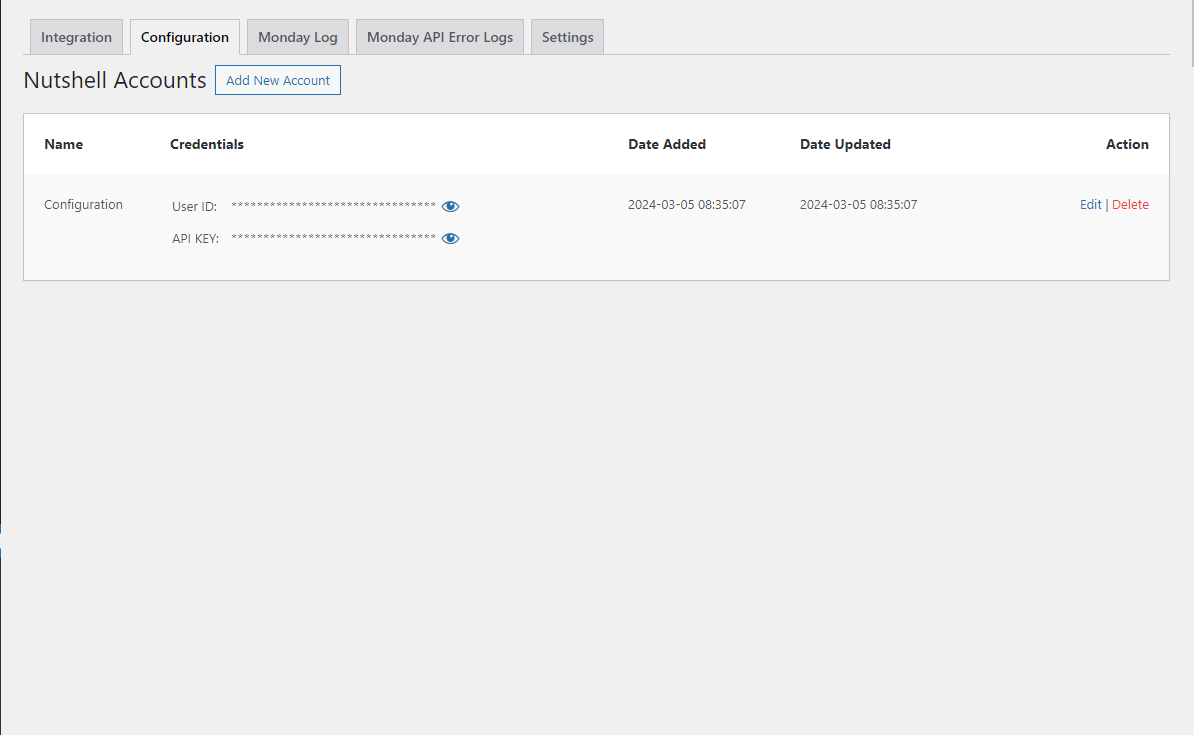Open the Monday API Error Logs tab
Viewport: 1194px width, 735px height.
(440, 37)
